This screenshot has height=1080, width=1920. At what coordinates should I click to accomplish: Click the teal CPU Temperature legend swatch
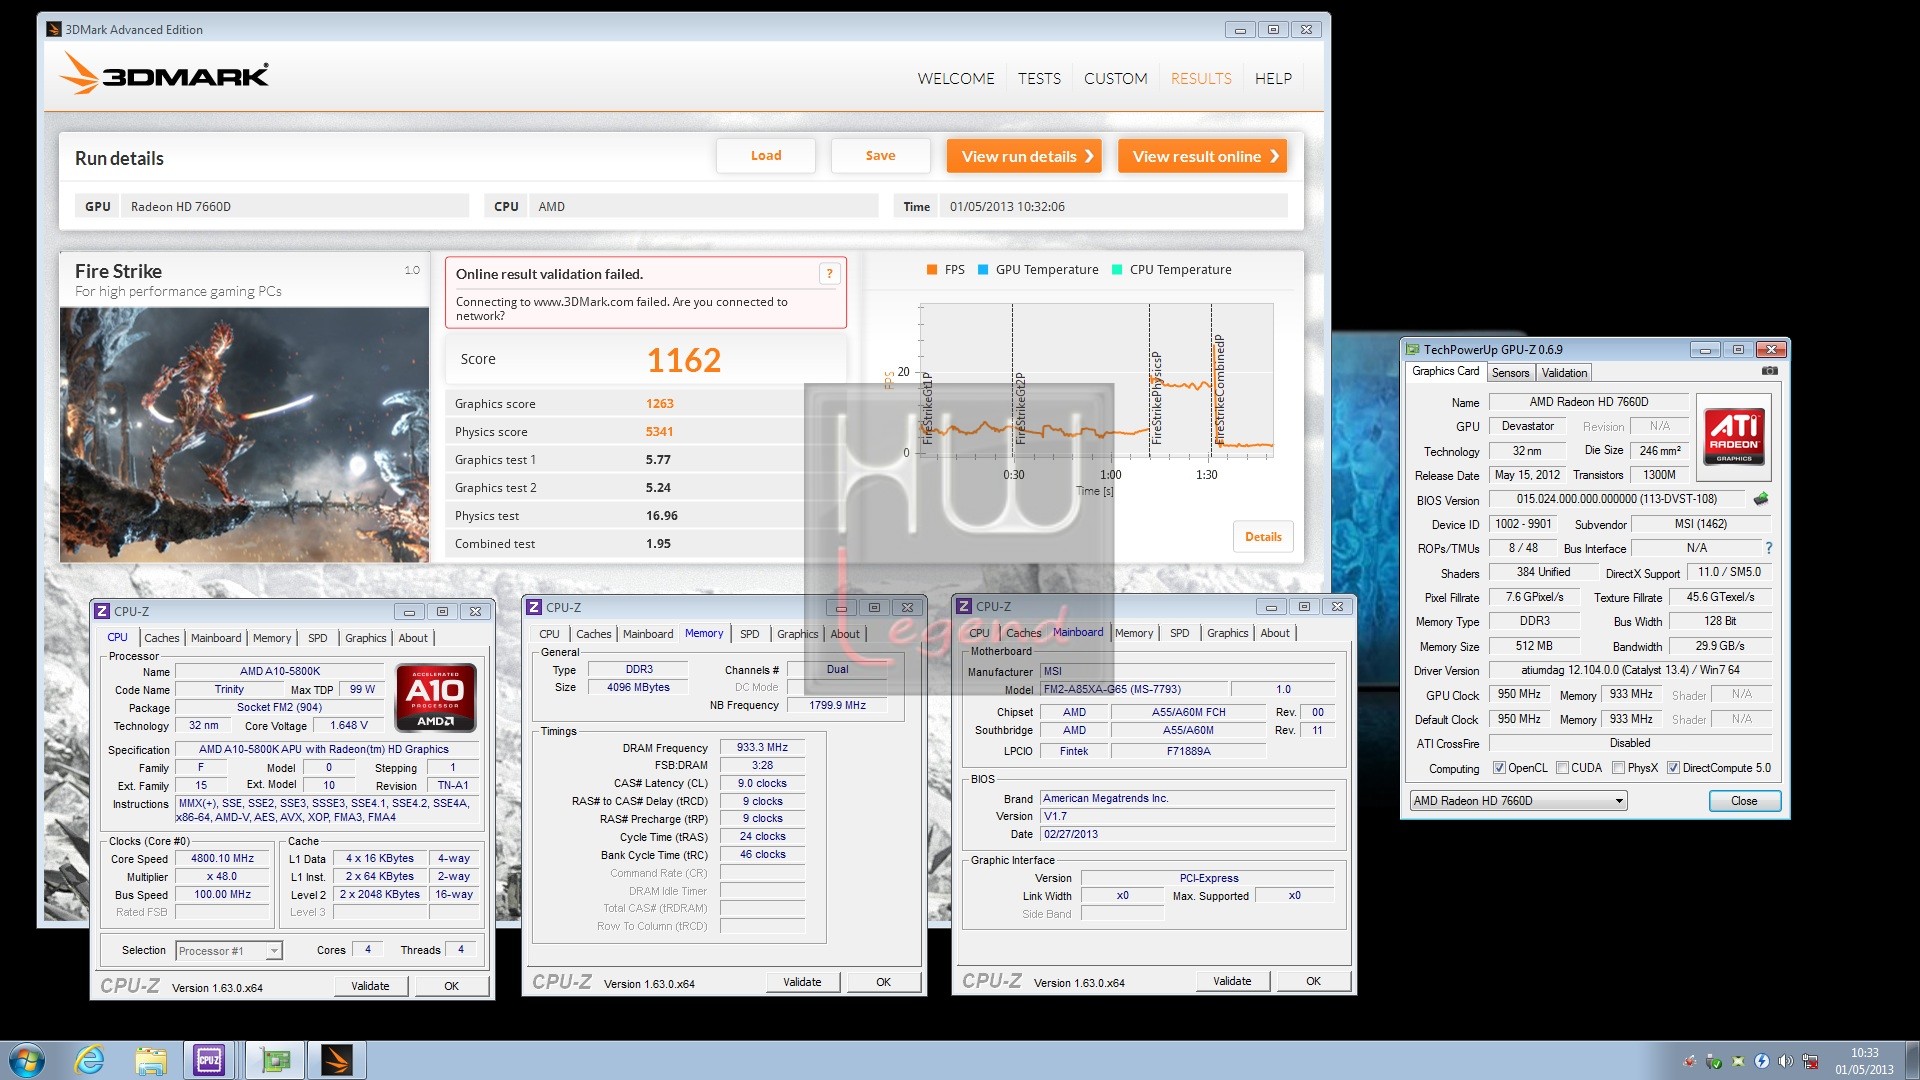[1117, 270]
